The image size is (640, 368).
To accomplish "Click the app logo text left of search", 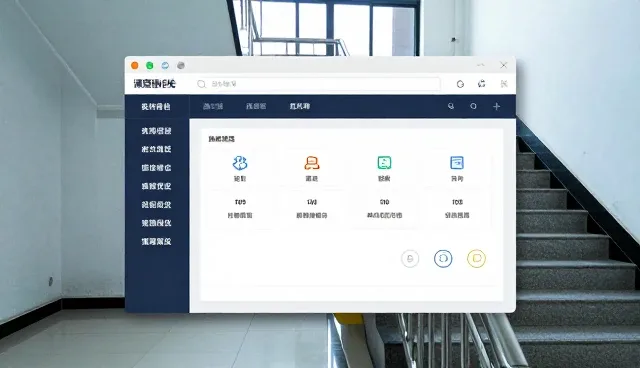I will [x=154, y=84].
